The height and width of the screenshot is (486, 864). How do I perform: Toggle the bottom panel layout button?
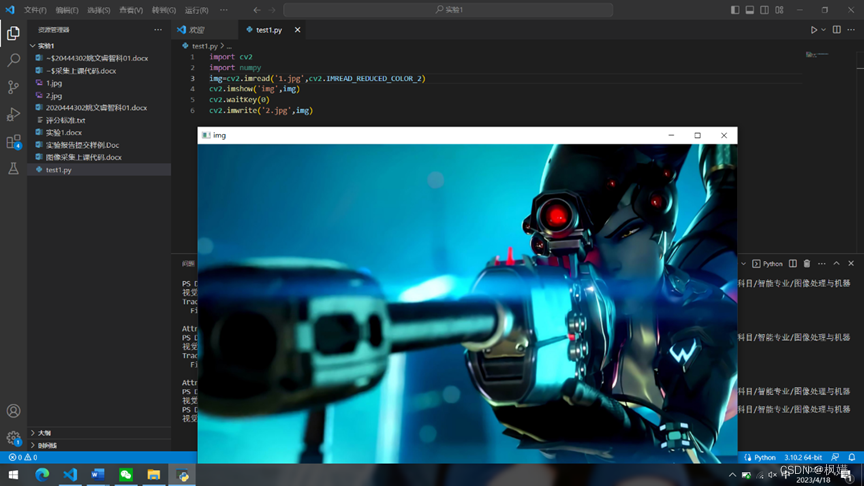[750, 10]
